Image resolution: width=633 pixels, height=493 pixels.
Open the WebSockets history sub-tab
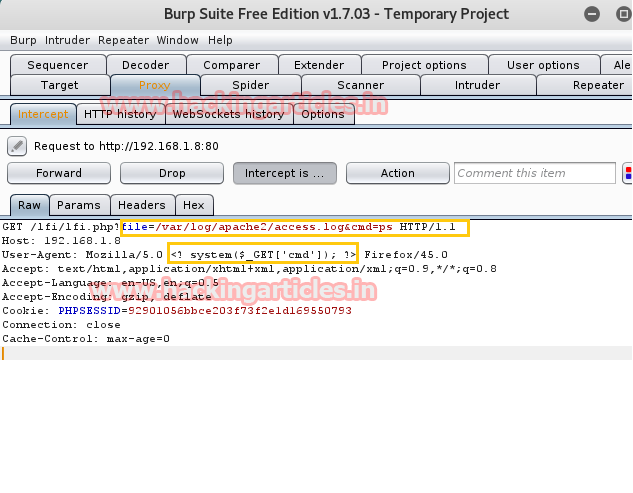point(228,114)
